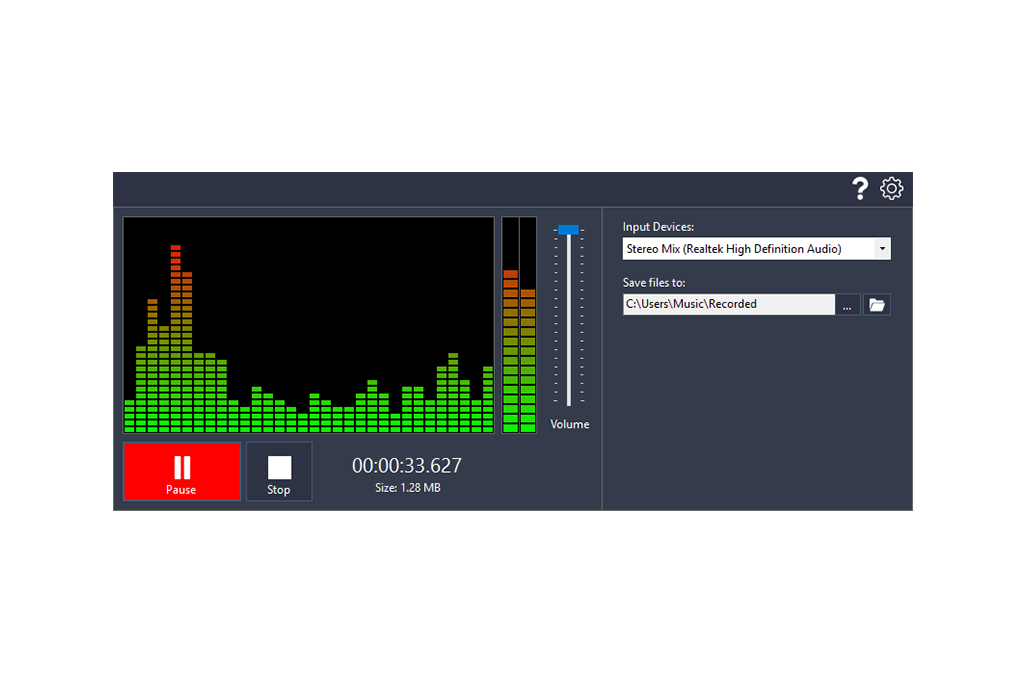The width and height of the screenshot is (1025, 683).
Task: Click the pause icon inside the red button
Action: [x=181, y=465]
